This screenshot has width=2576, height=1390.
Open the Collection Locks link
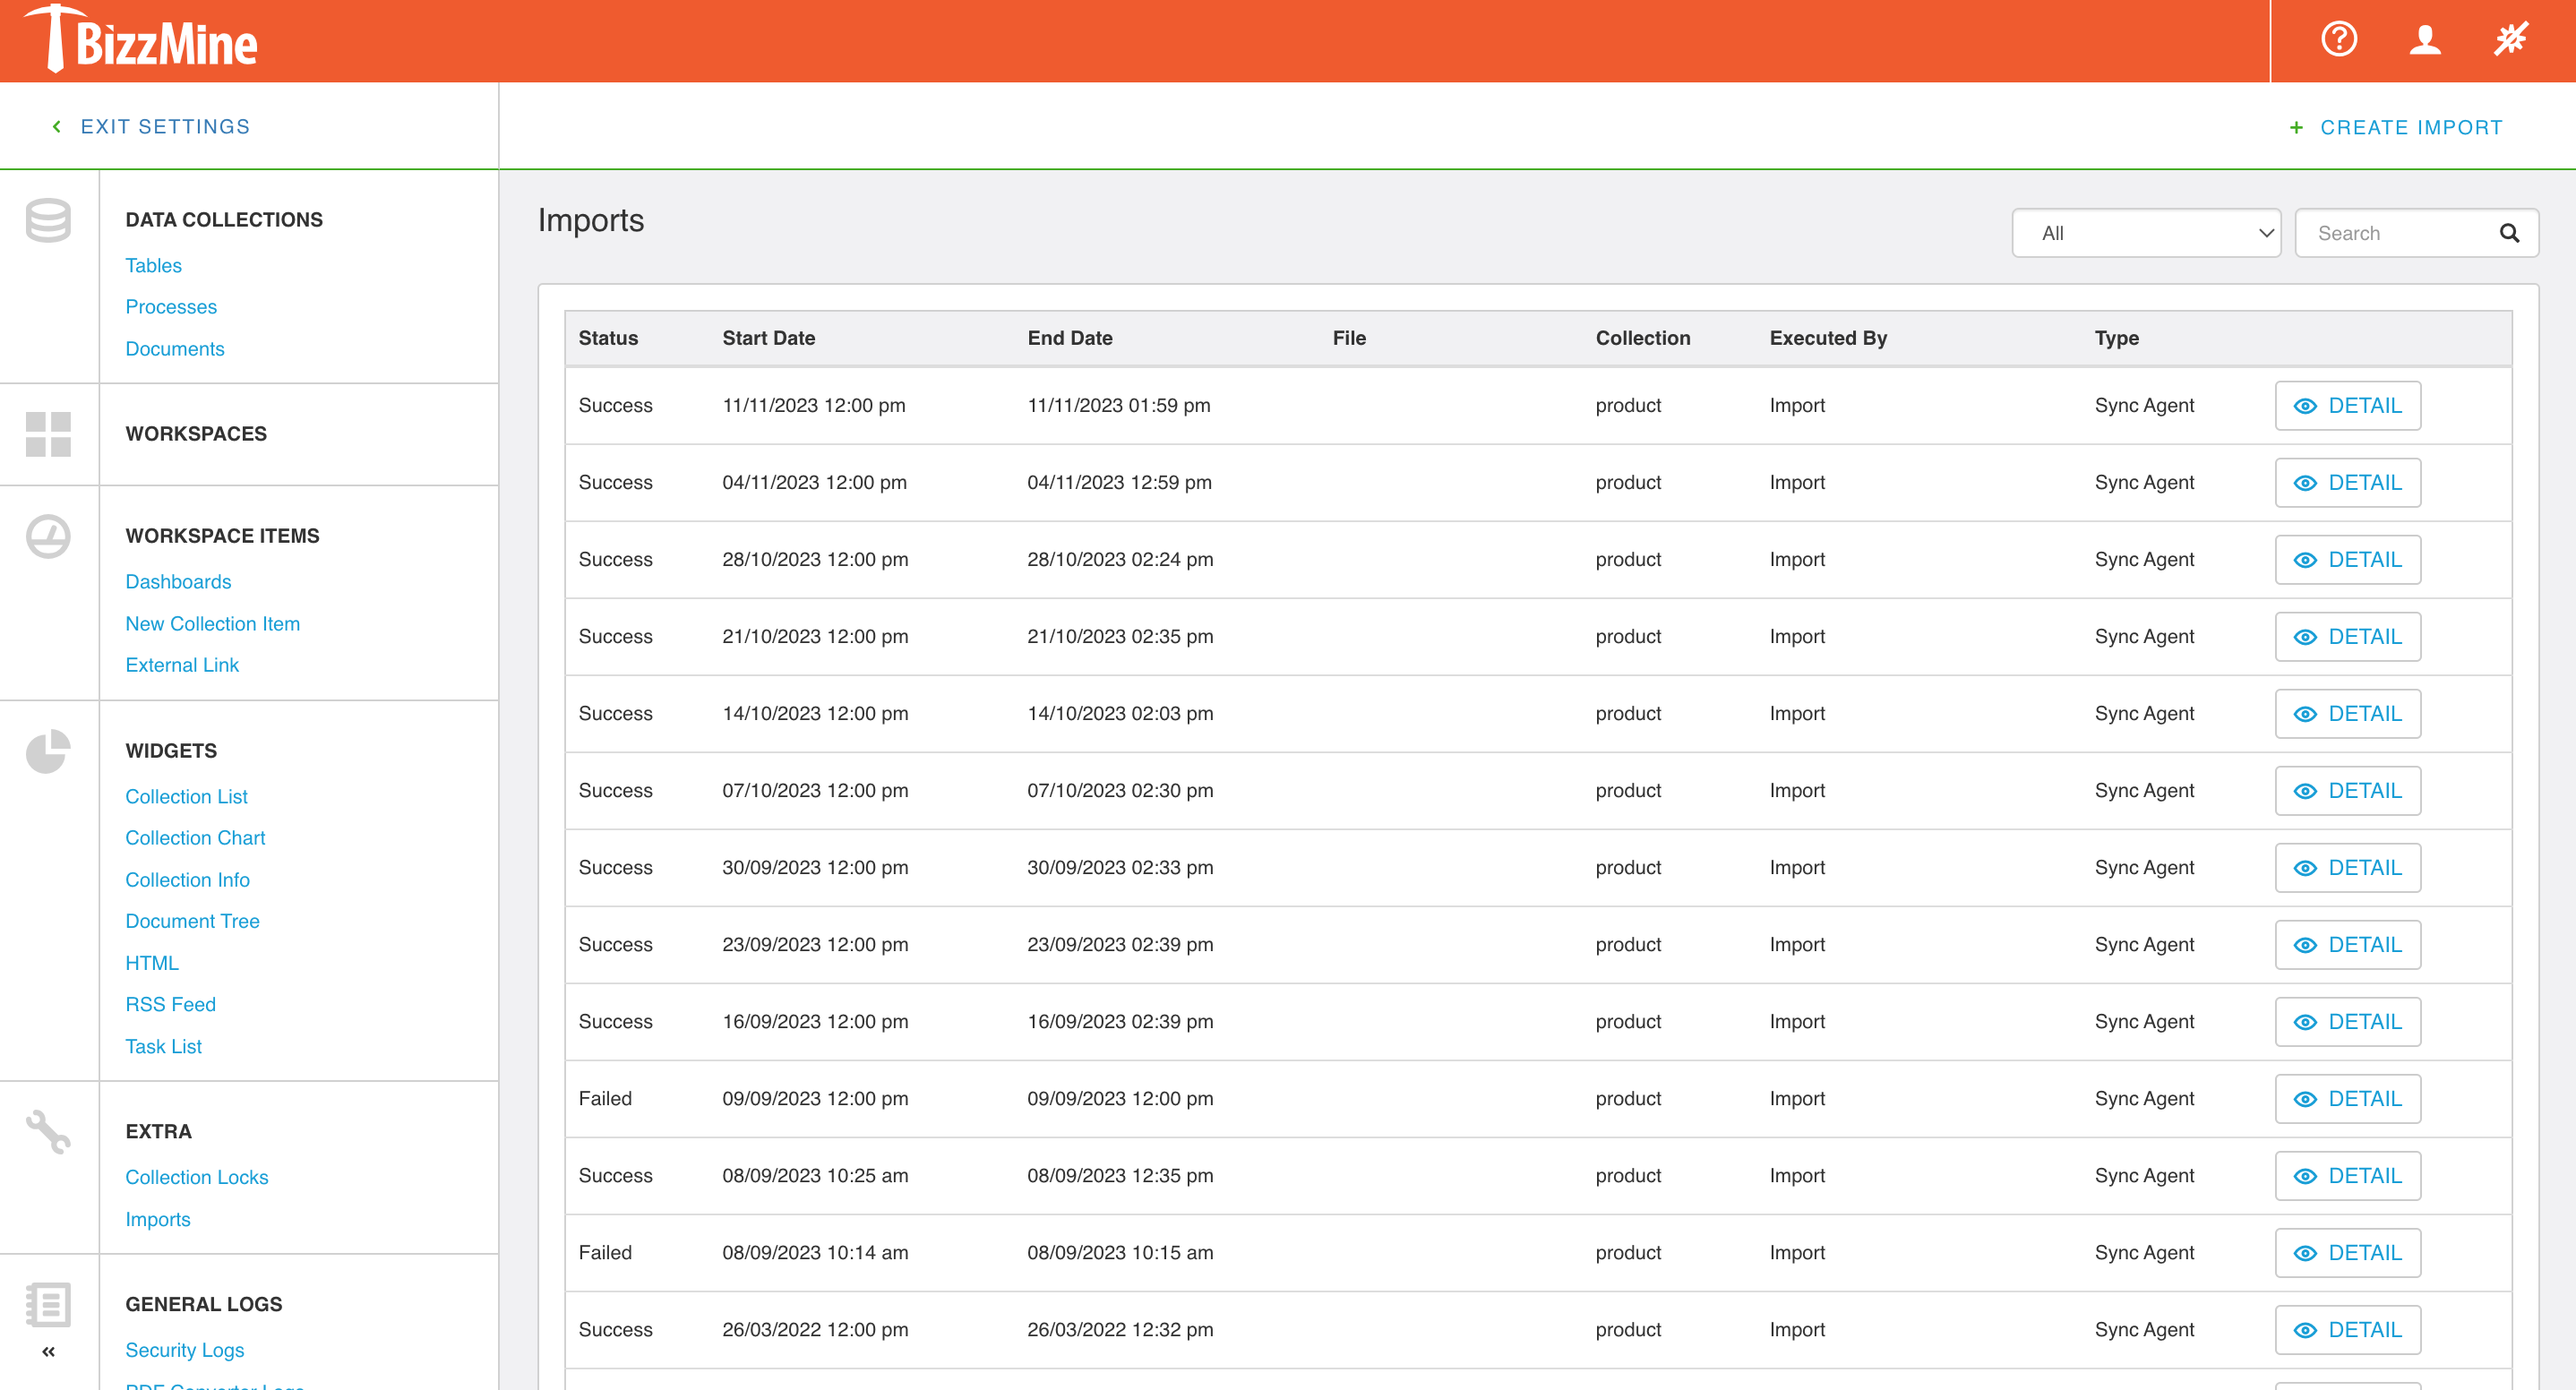(x=197, y=1177)
